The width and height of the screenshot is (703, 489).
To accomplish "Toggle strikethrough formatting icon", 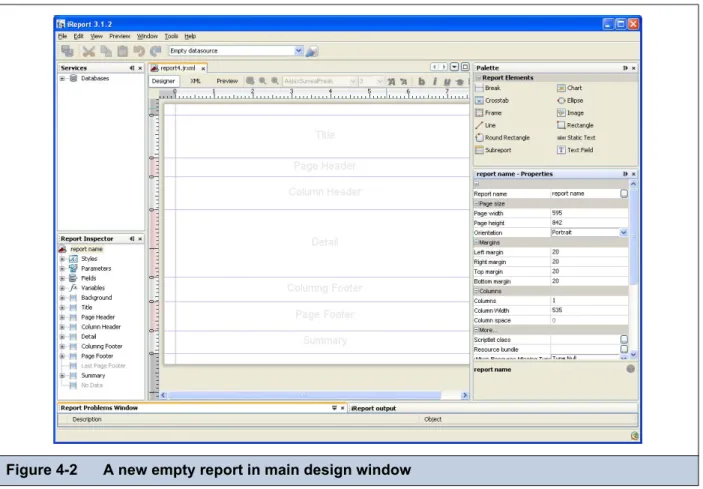I will pyautogui.click(x=460, y=82).
